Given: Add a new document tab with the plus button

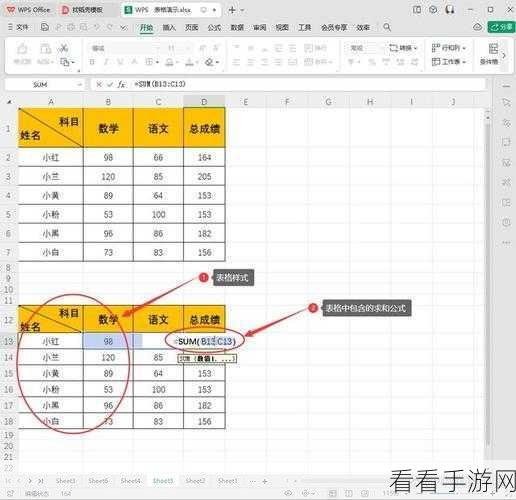Looking at the screenshot, I should 232,10.
